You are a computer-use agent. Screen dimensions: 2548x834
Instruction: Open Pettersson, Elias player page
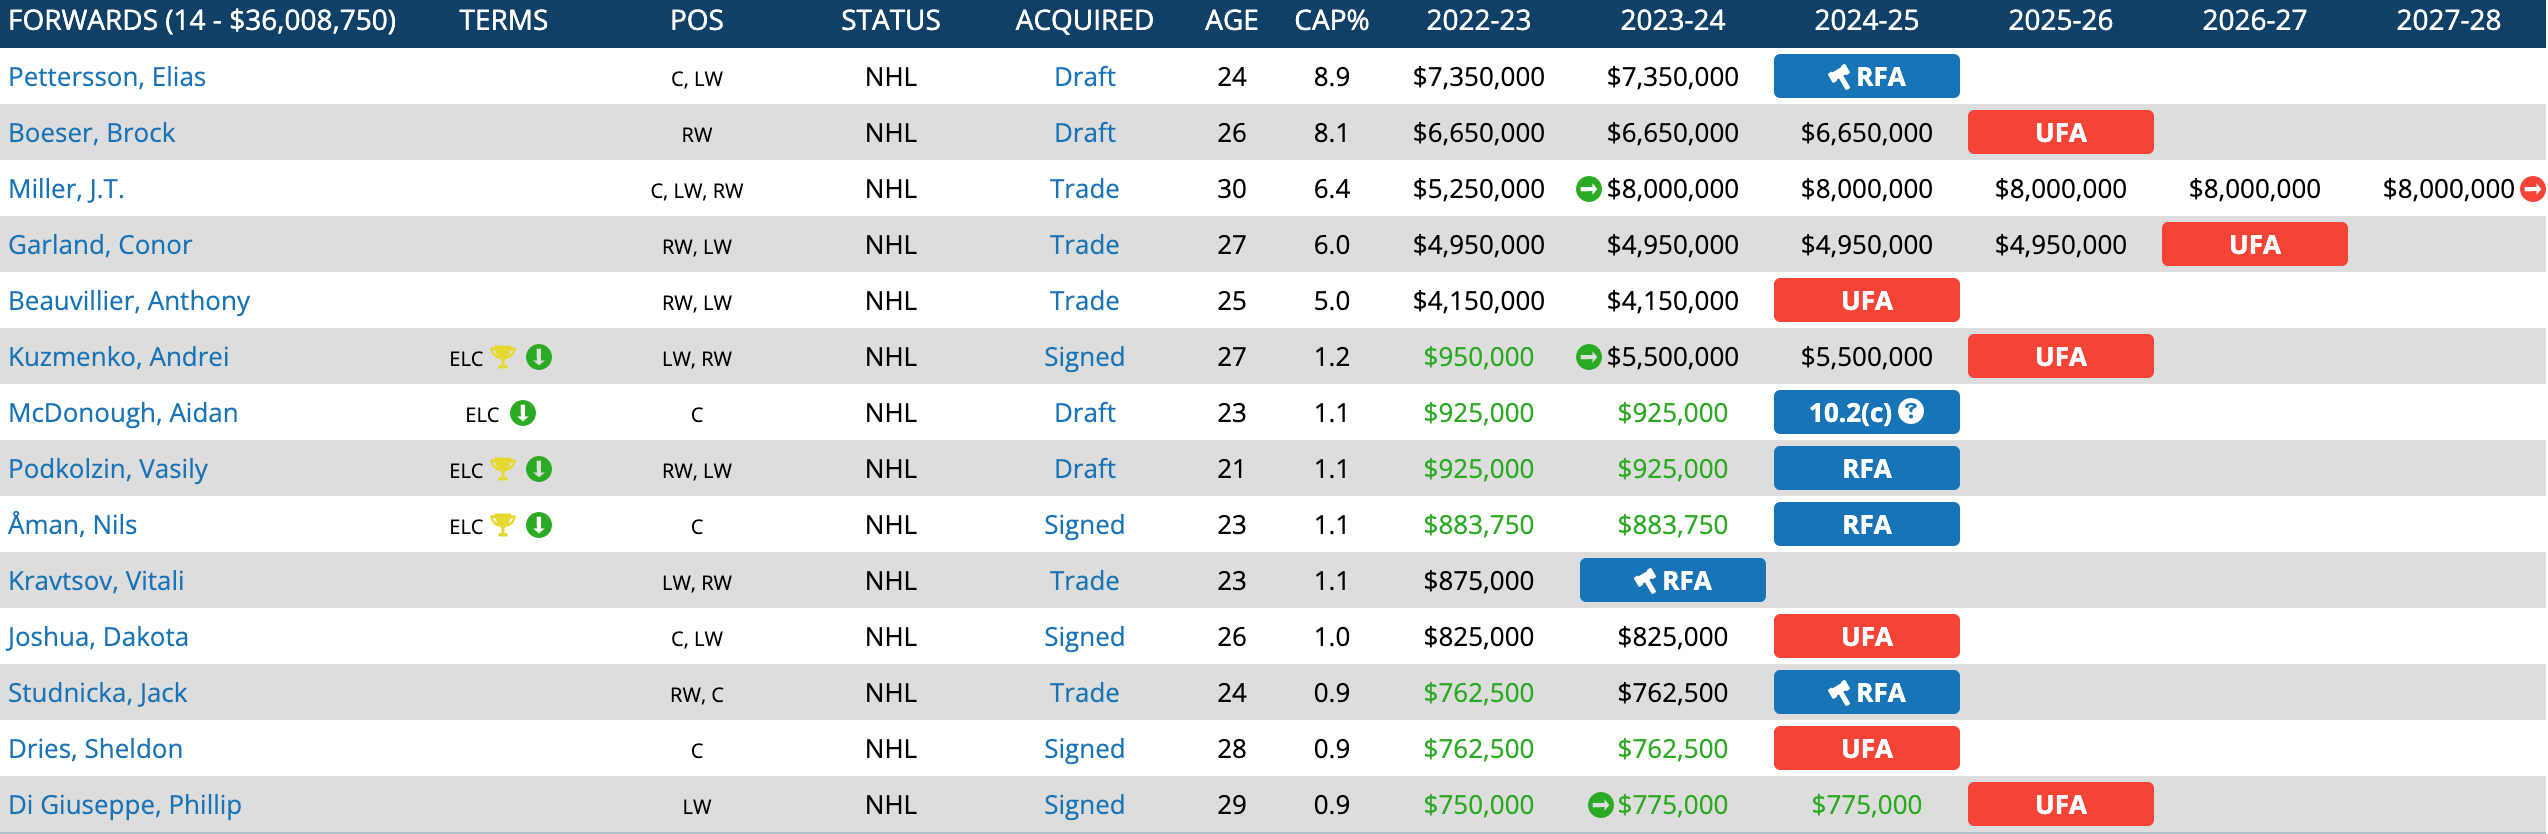(x=107, y=77)
